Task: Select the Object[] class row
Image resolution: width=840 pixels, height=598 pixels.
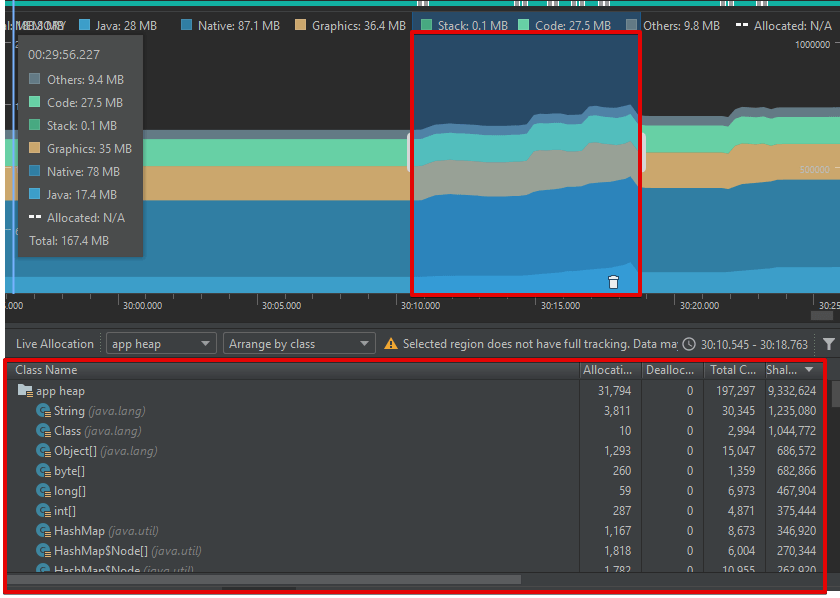Action: point(300,451)
